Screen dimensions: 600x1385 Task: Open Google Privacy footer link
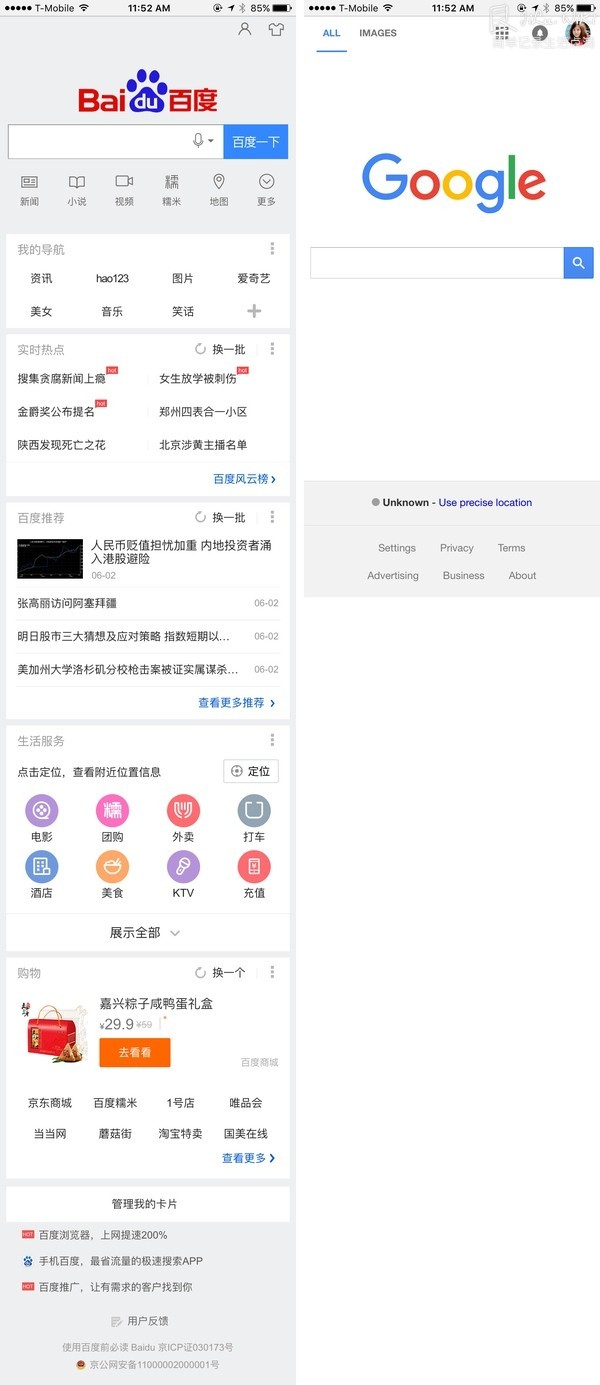click(457, 548)
